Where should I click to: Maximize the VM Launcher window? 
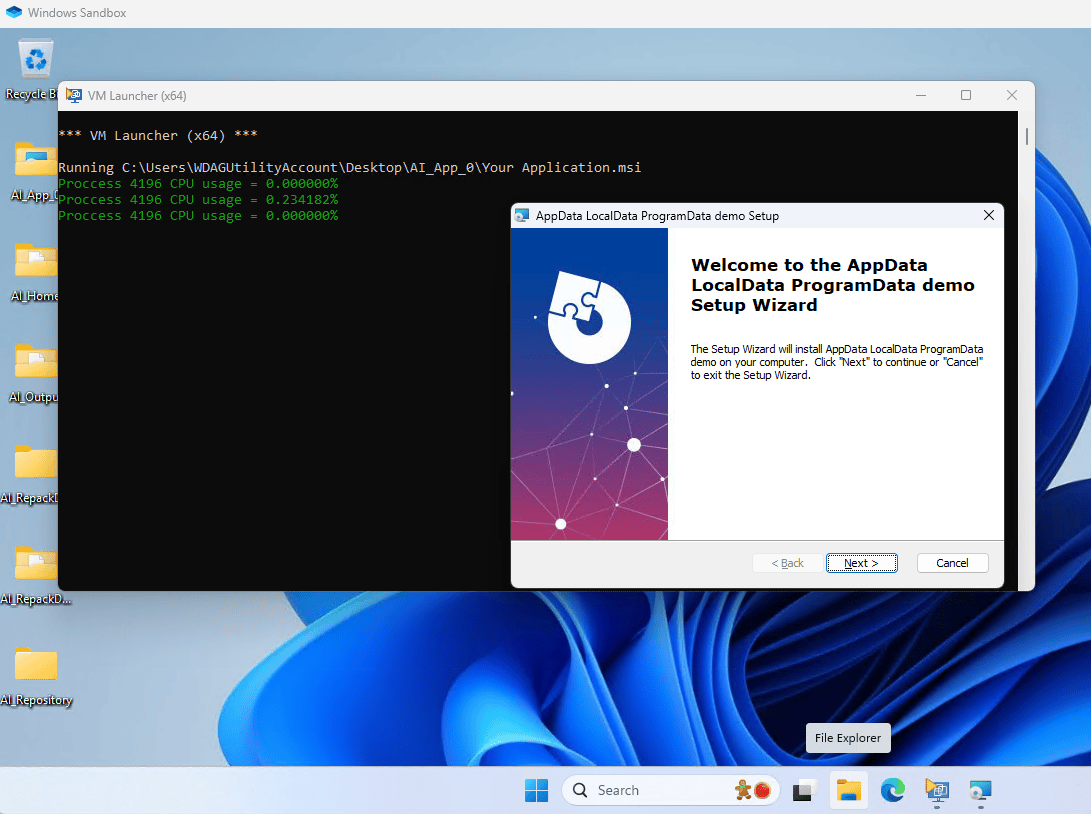pos(966,95)
